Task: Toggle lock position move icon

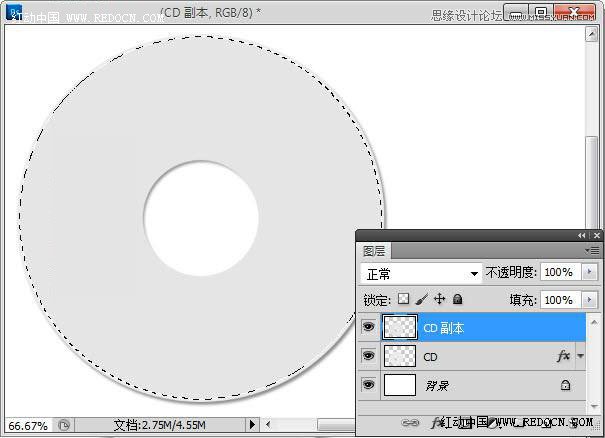Action: coord(439,299)
